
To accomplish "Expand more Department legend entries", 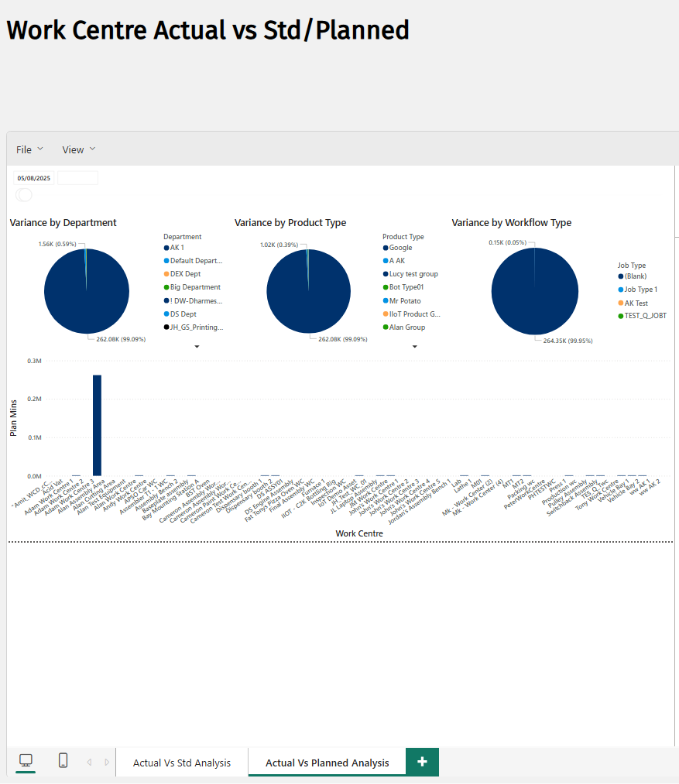I will (197, 346).
